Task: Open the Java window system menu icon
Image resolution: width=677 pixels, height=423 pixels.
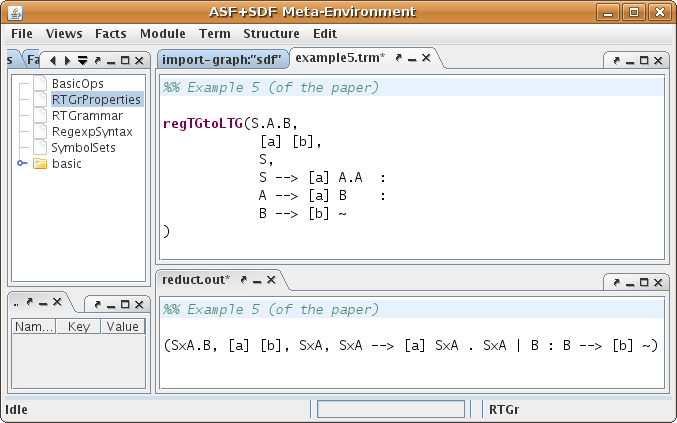Action: point(15,12)
